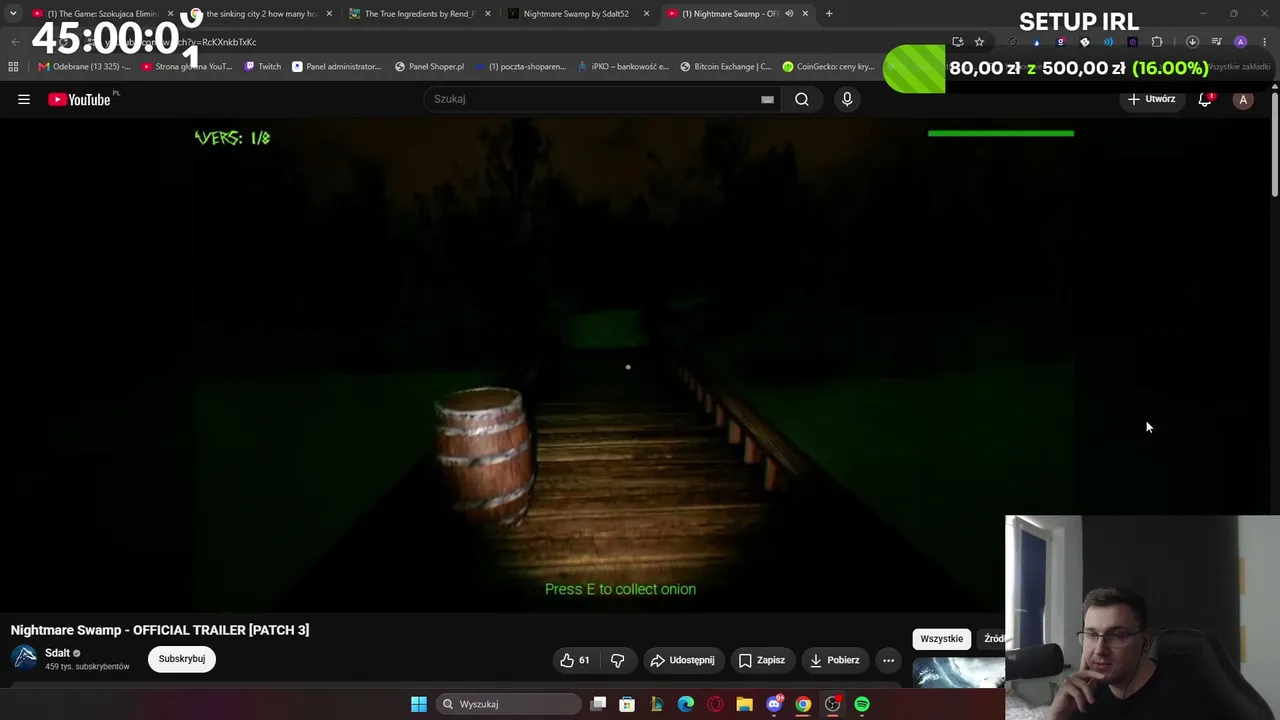Select the Wszystkie filter chip

click(x=942, y=639)
